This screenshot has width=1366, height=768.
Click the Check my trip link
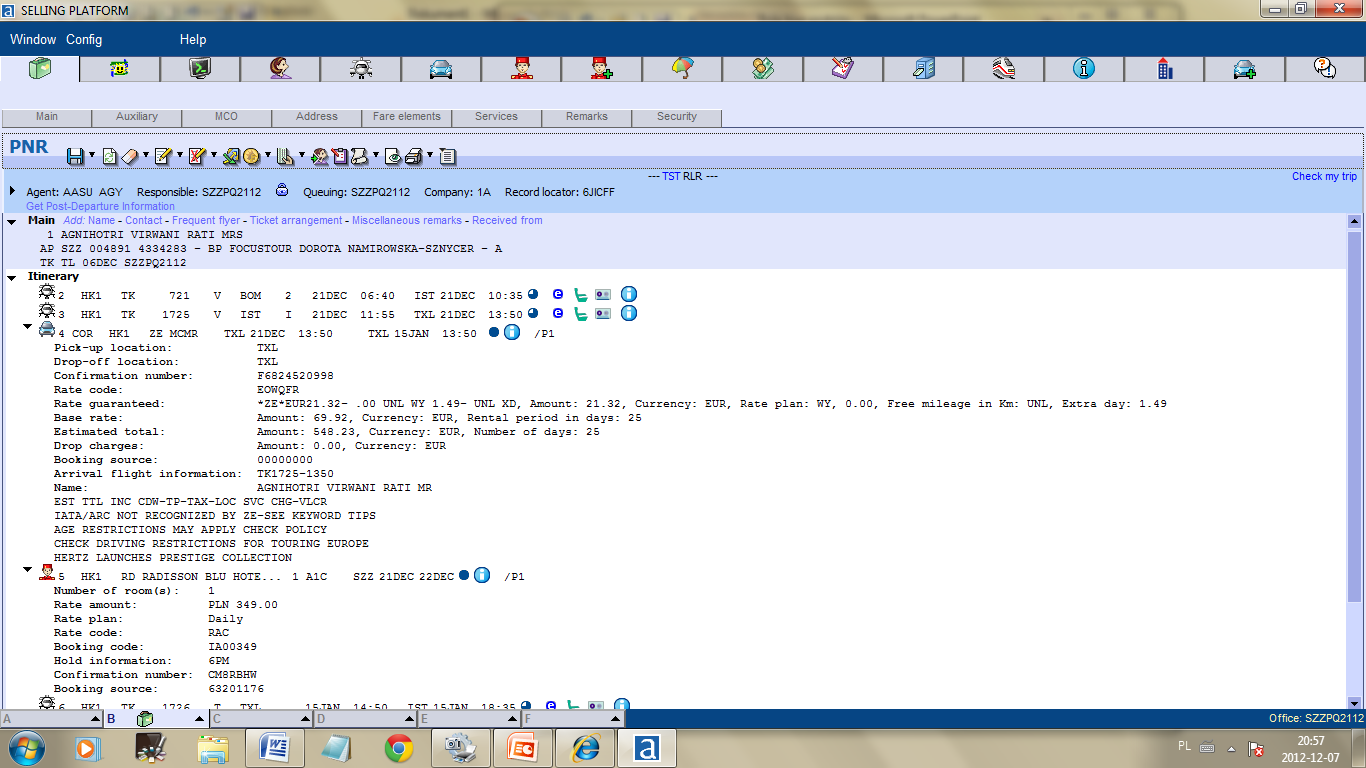point(1324,176)
